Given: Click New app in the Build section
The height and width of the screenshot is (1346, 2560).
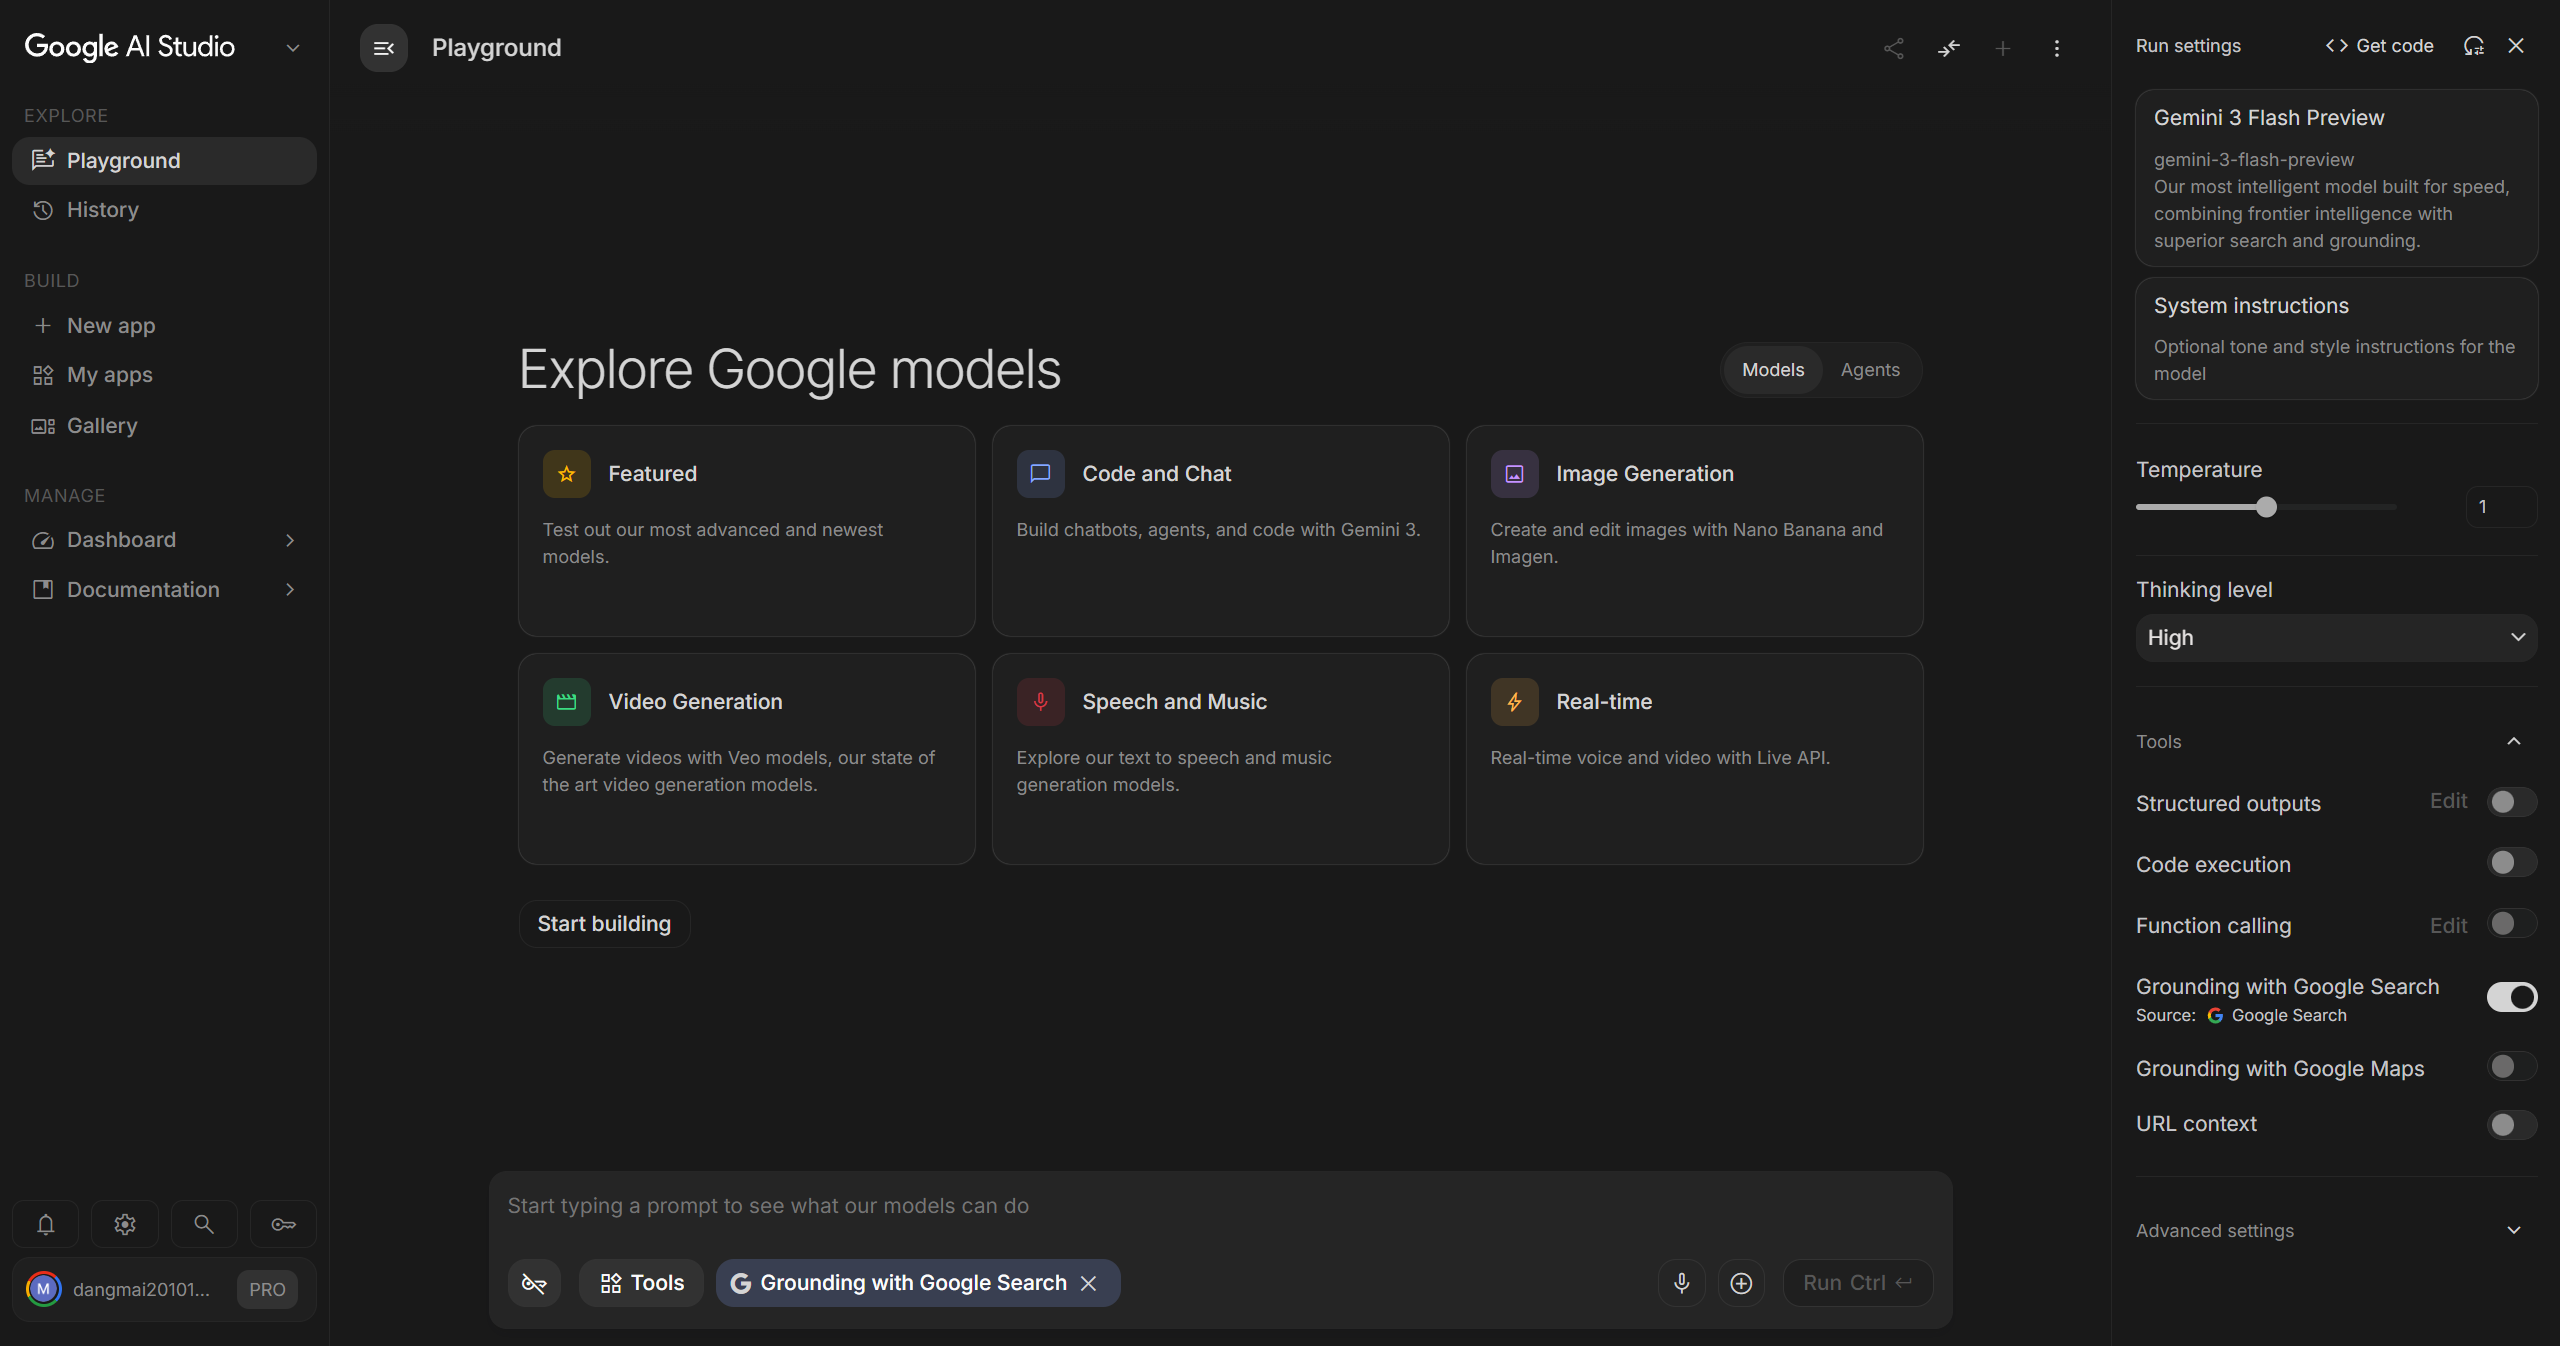Looking at the screenshot, I should 164,326.
